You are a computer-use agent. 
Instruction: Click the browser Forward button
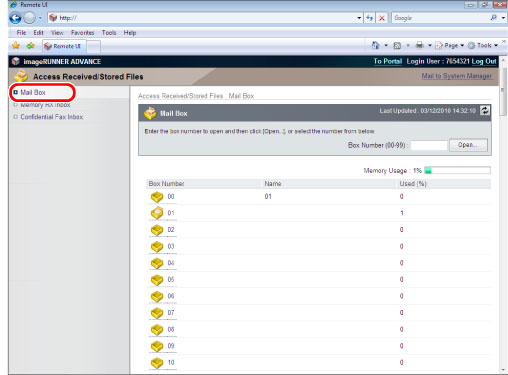pos(29,18)
